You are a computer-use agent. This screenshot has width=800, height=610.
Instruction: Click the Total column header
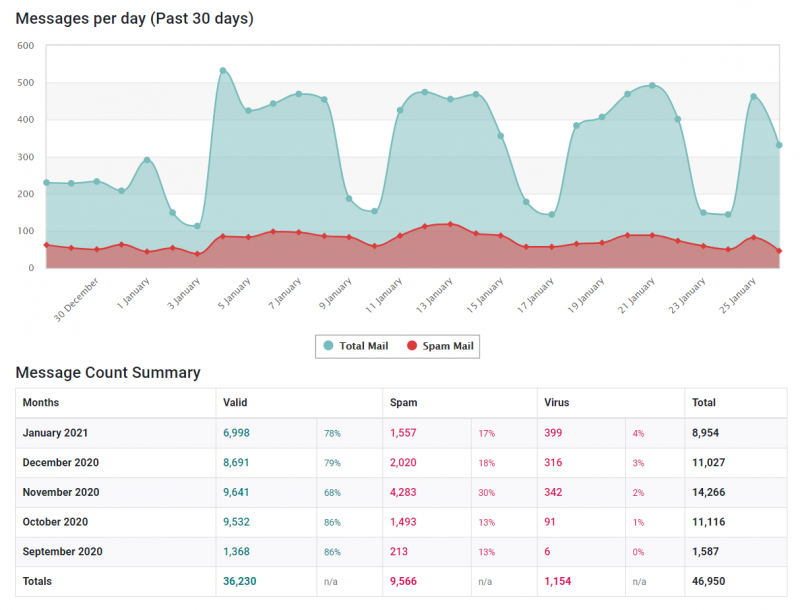pos(703,403)
